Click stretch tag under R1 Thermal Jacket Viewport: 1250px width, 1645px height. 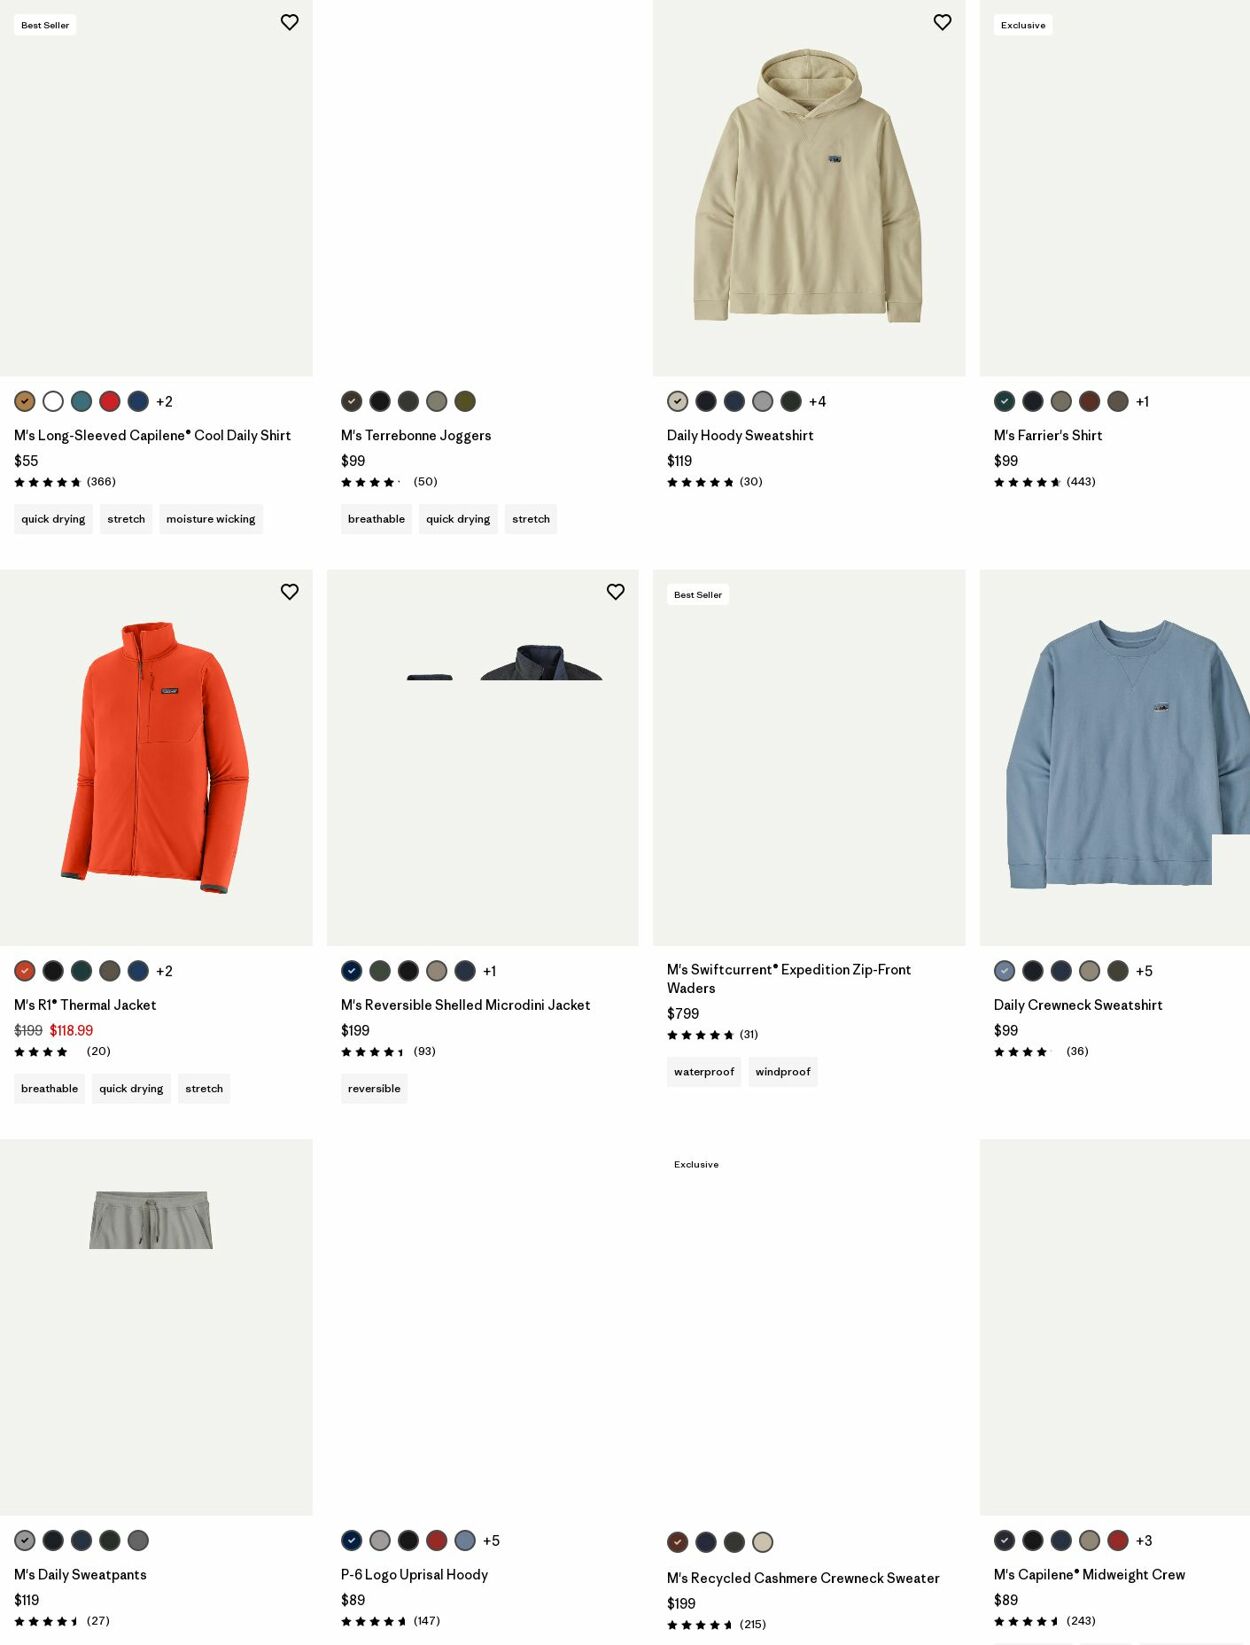(204, 1089)
